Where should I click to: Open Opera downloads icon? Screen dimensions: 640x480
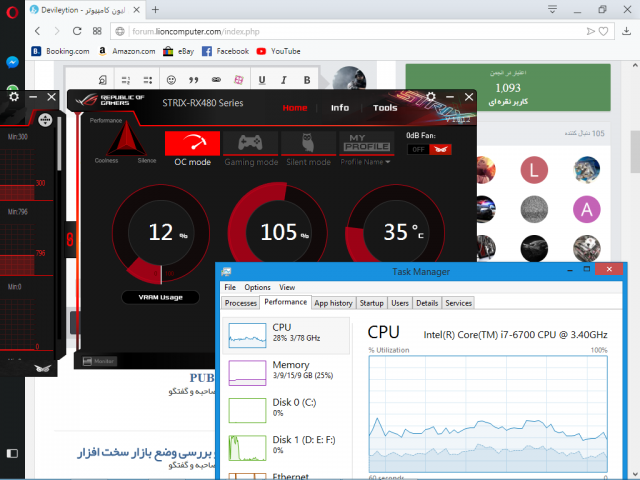click(x=626, y=31)
